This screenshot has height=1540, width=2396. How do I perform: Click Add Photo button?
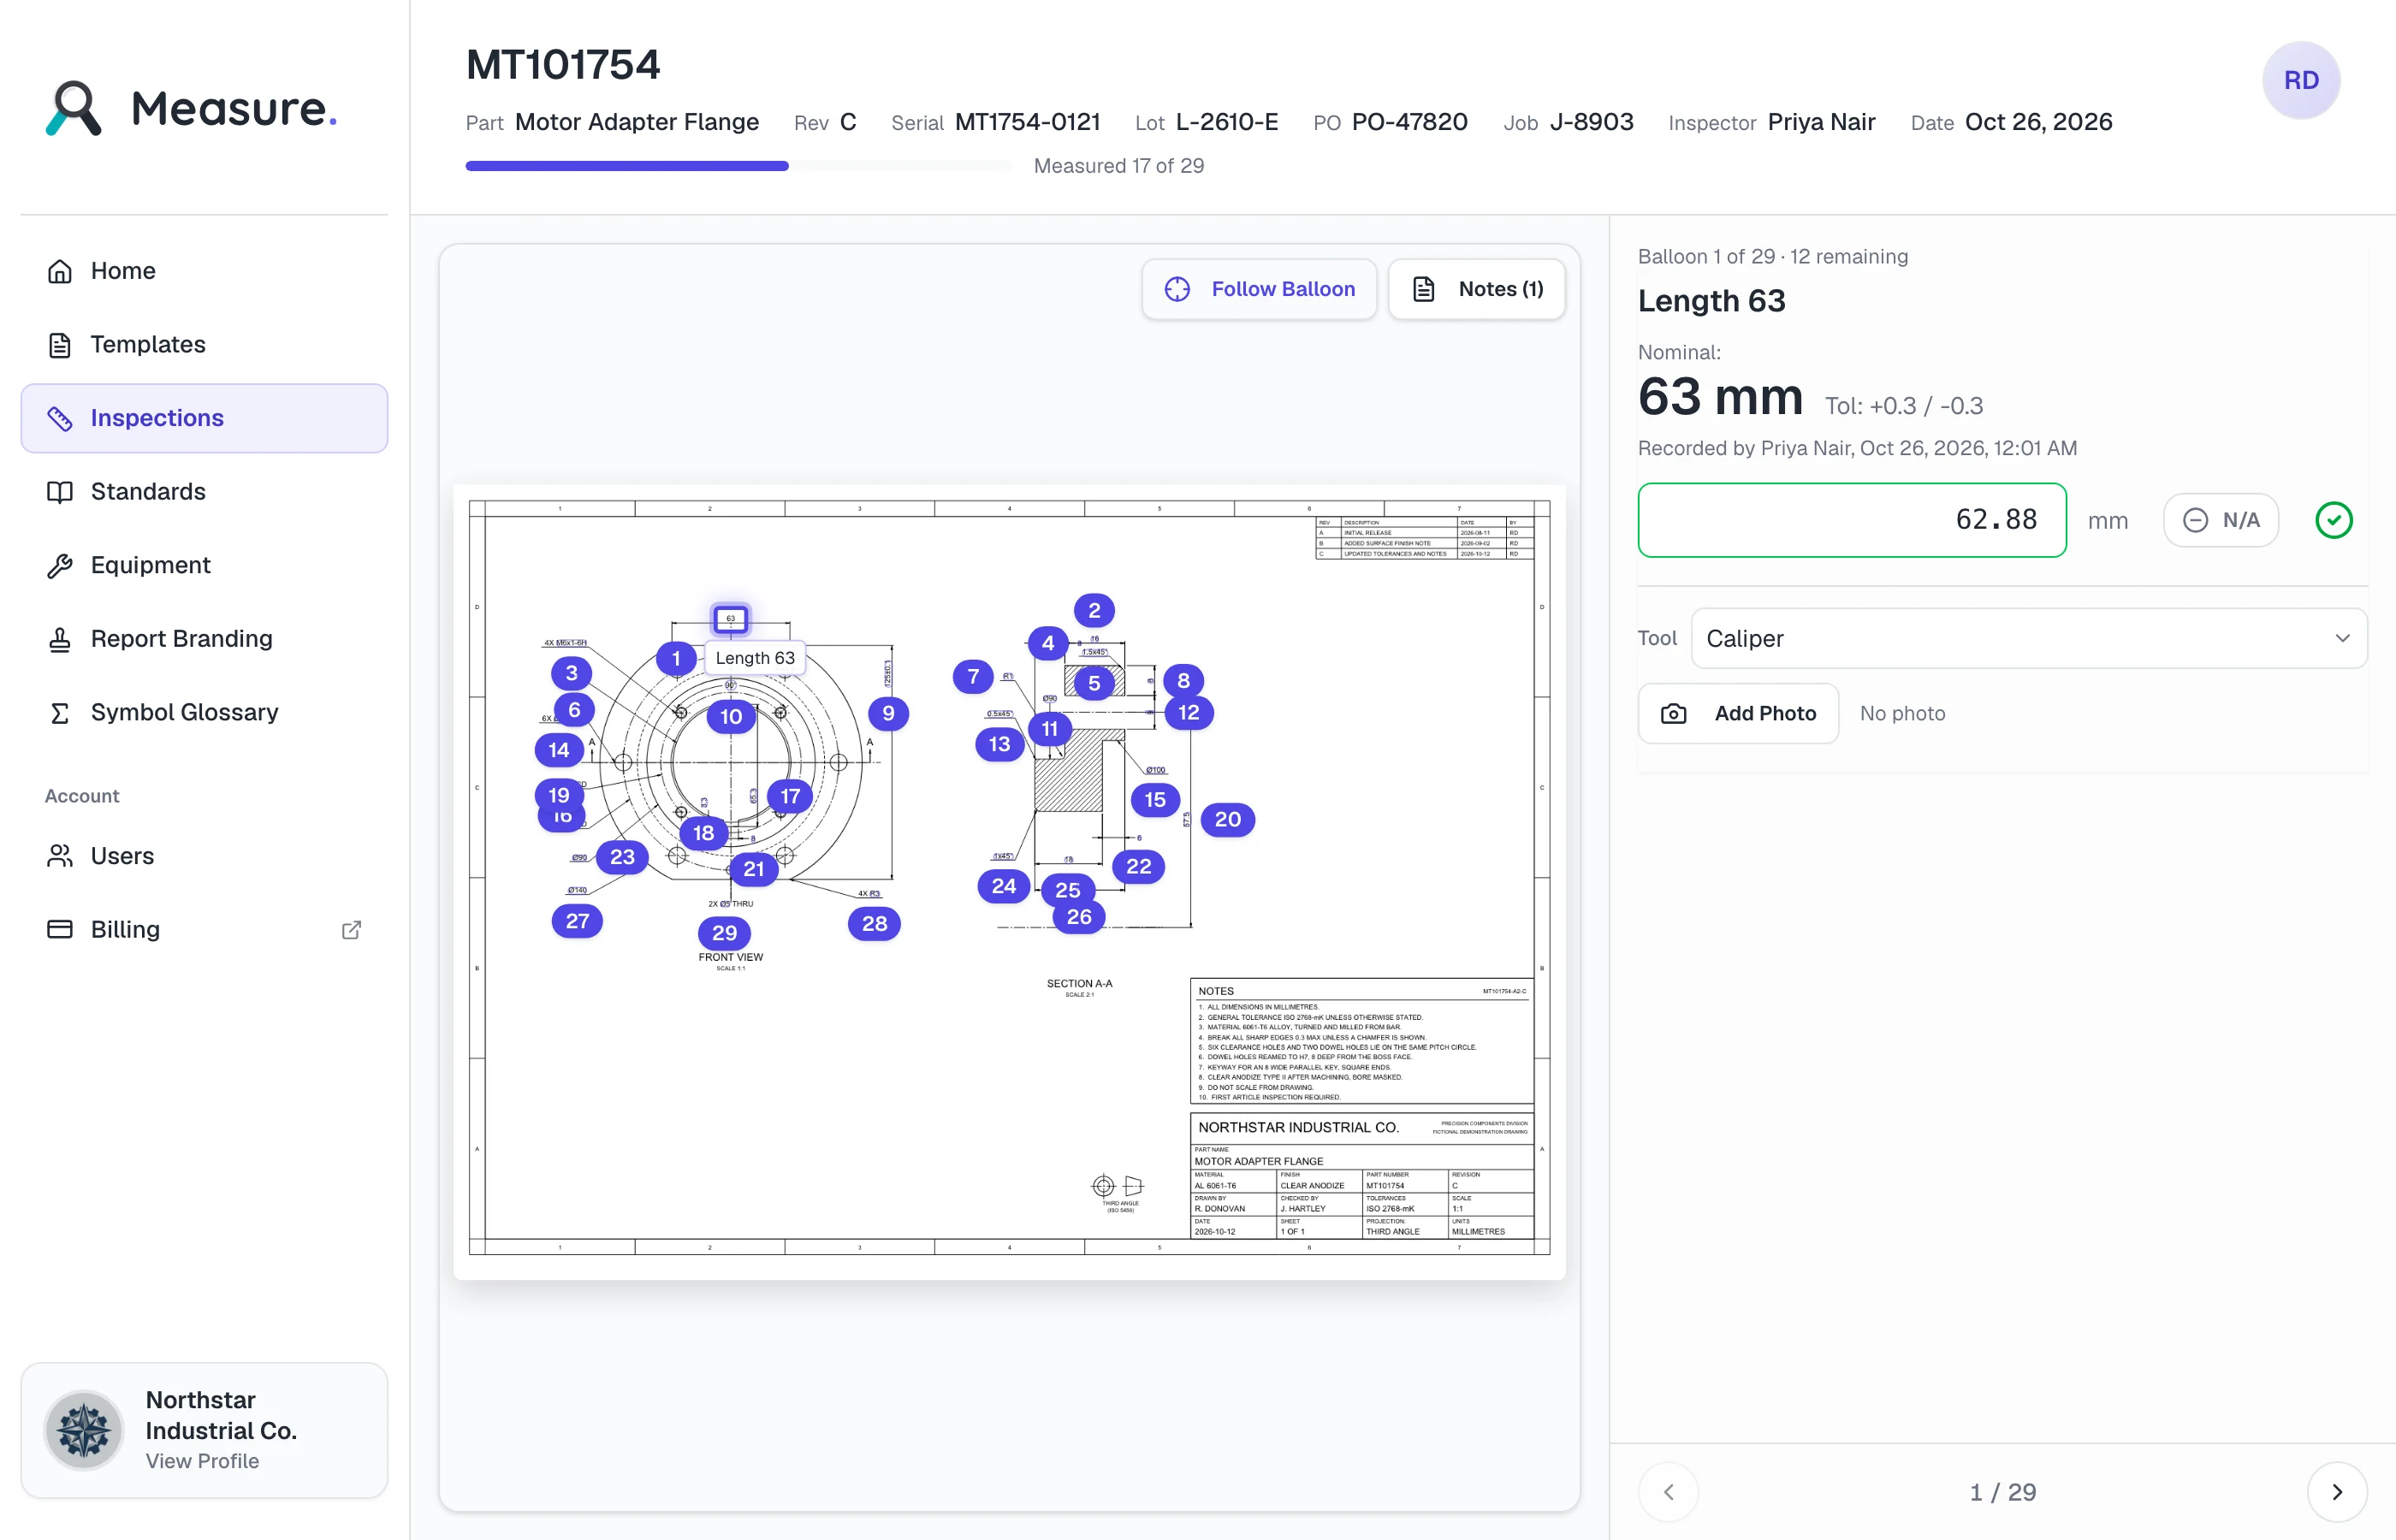1738,713
